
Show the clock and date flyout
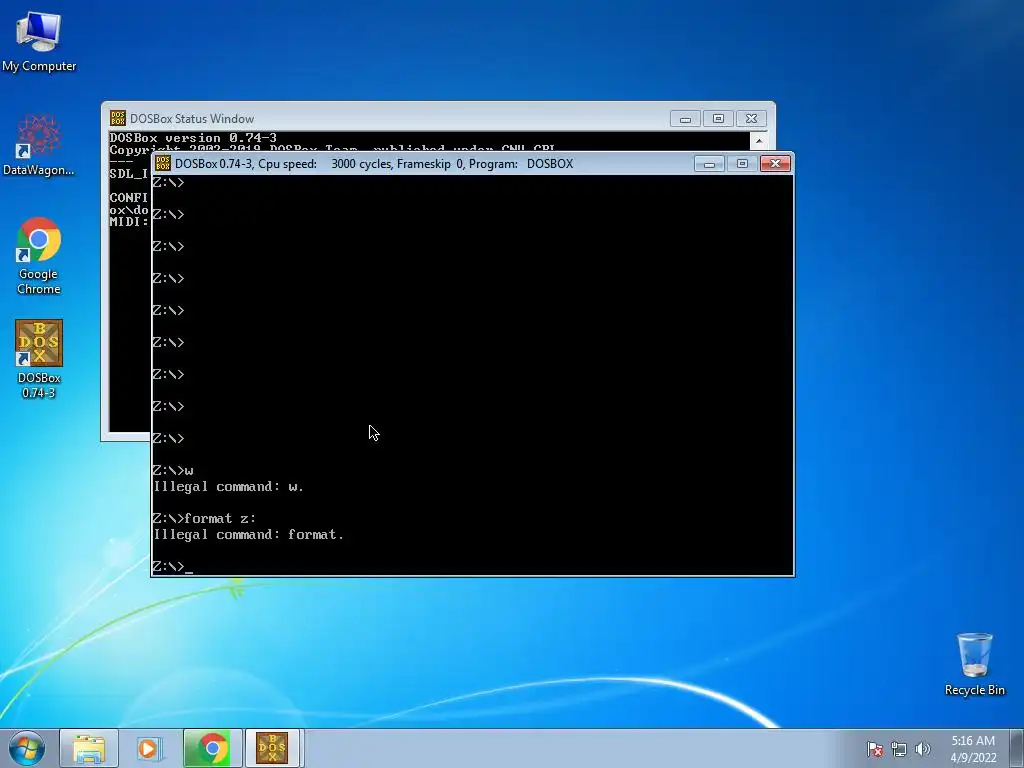click(973, 749)
